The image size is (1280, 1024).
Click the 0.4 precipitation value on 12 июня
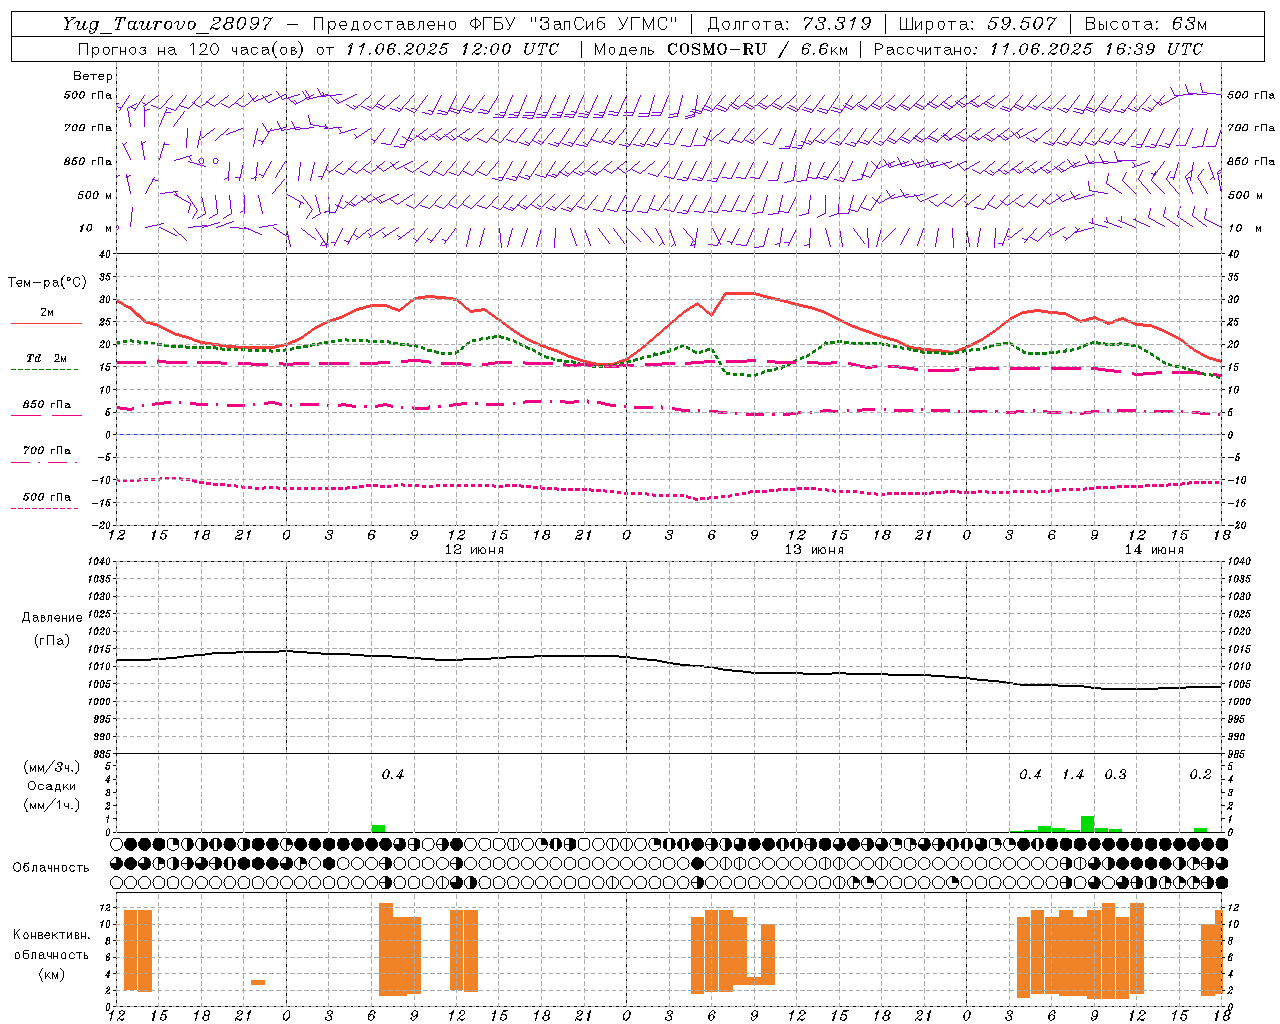pyautogui.click(x=393, y=775)
